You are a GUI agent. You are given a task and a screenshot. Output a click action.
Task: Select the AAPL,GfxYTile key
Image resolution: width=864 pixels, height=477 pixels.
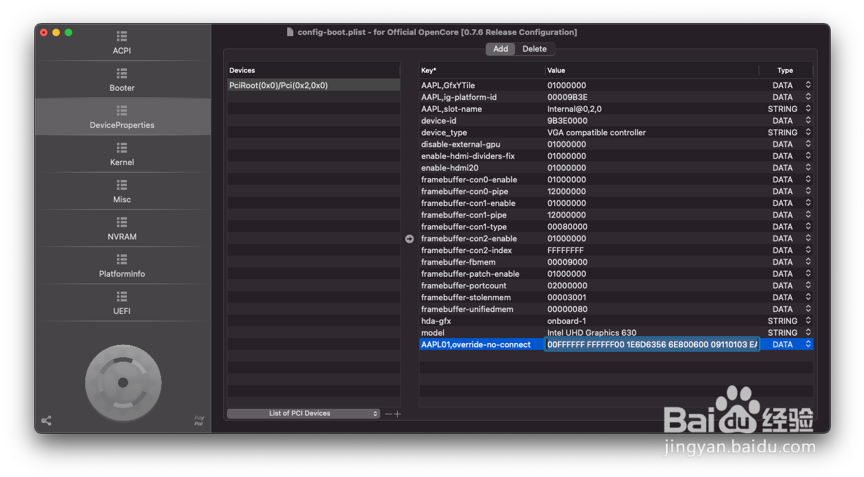[x=447, y=85]
